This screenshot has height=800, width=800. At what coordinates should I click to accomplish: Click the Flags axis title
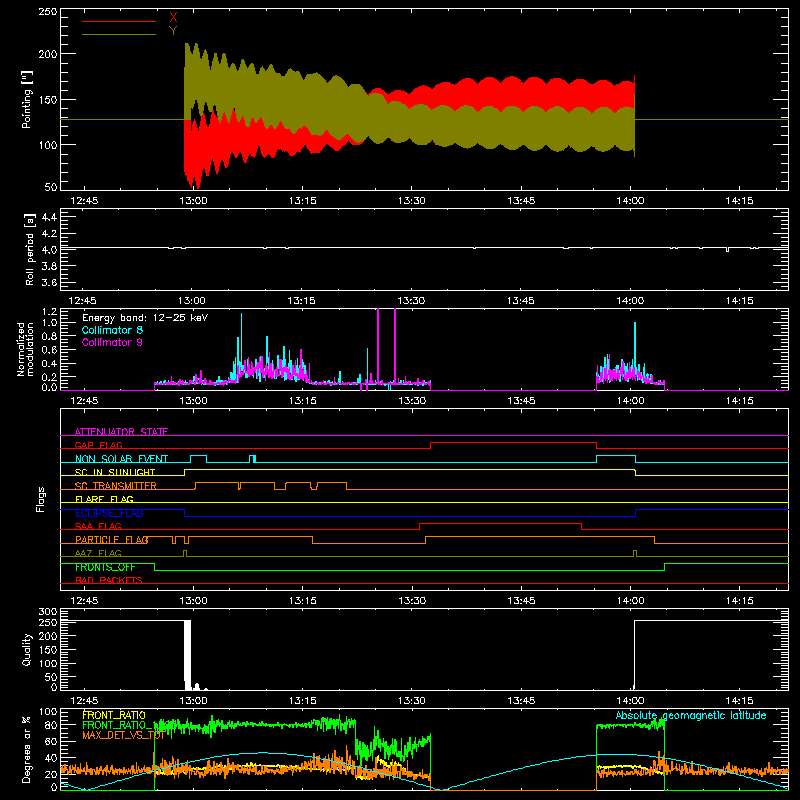pos(40,499)
